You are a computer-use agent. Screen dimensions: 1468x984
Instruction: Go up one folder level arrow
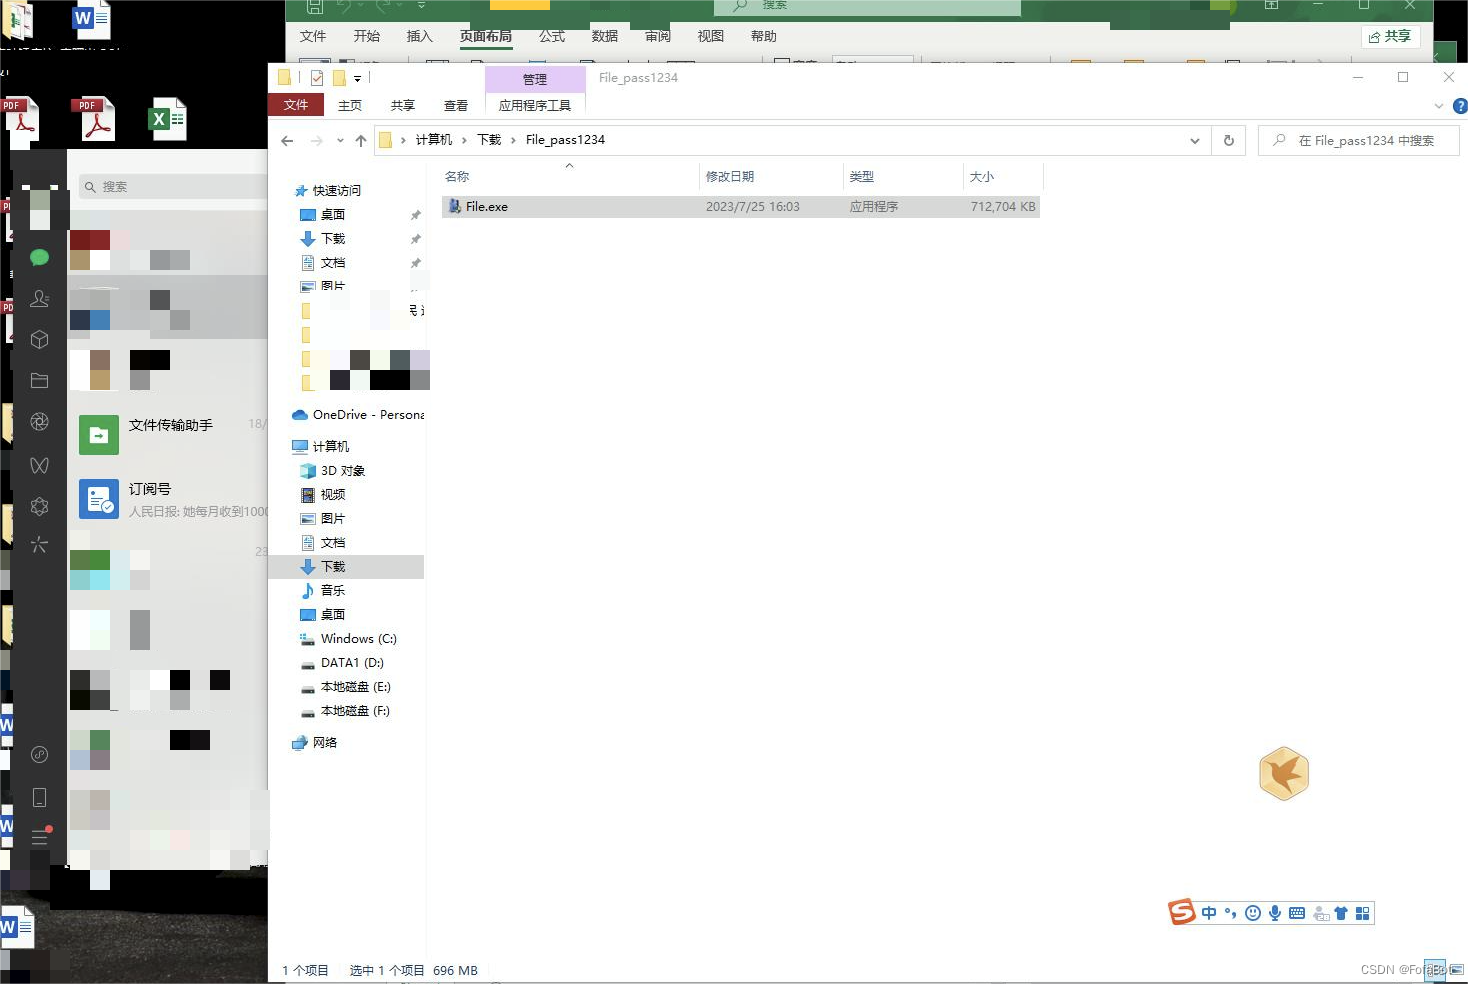pos(360,141)
